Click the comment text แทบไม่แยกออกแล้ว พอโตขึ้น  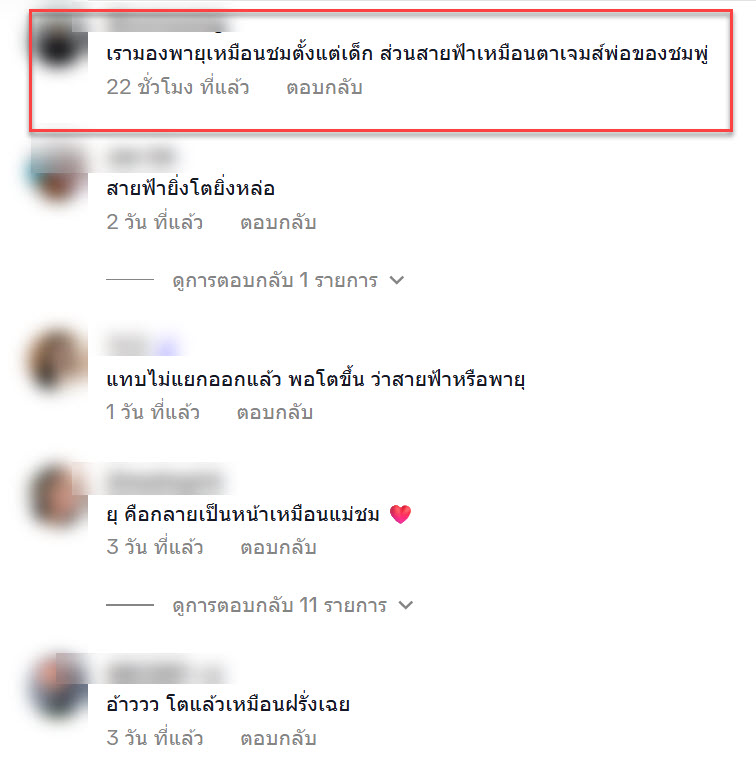(235, 380)
